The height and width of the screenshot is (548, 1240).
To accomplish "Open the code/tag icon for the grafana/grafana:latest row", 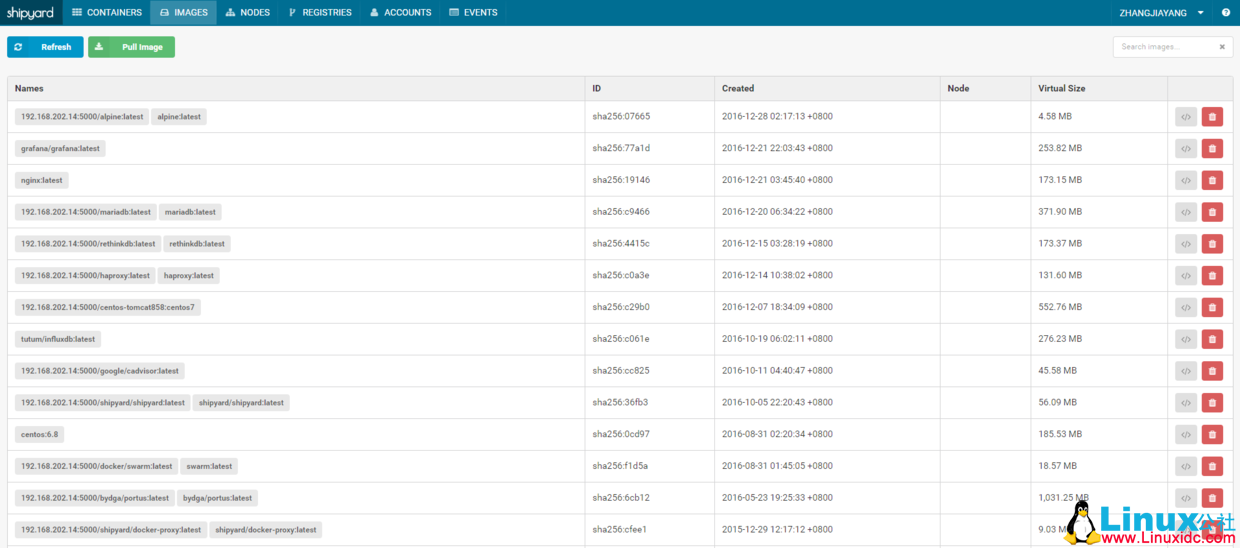I will [1185, 149].
